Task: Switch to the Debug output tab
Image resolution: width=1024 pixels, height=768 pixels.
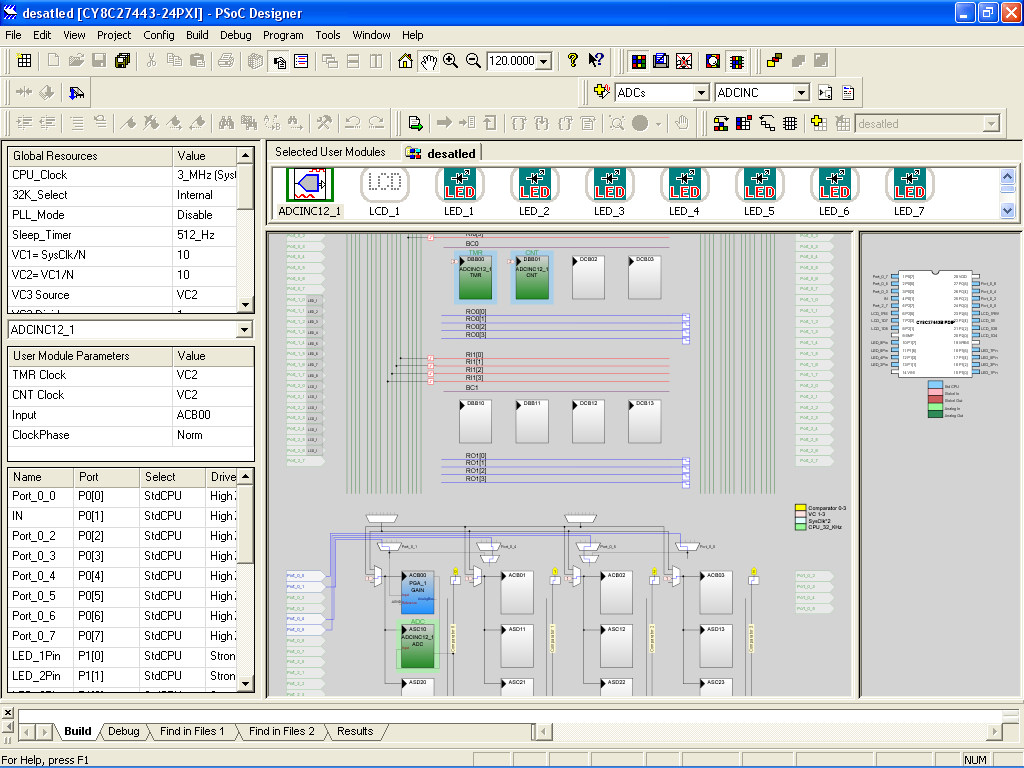Action: [123, 731]
